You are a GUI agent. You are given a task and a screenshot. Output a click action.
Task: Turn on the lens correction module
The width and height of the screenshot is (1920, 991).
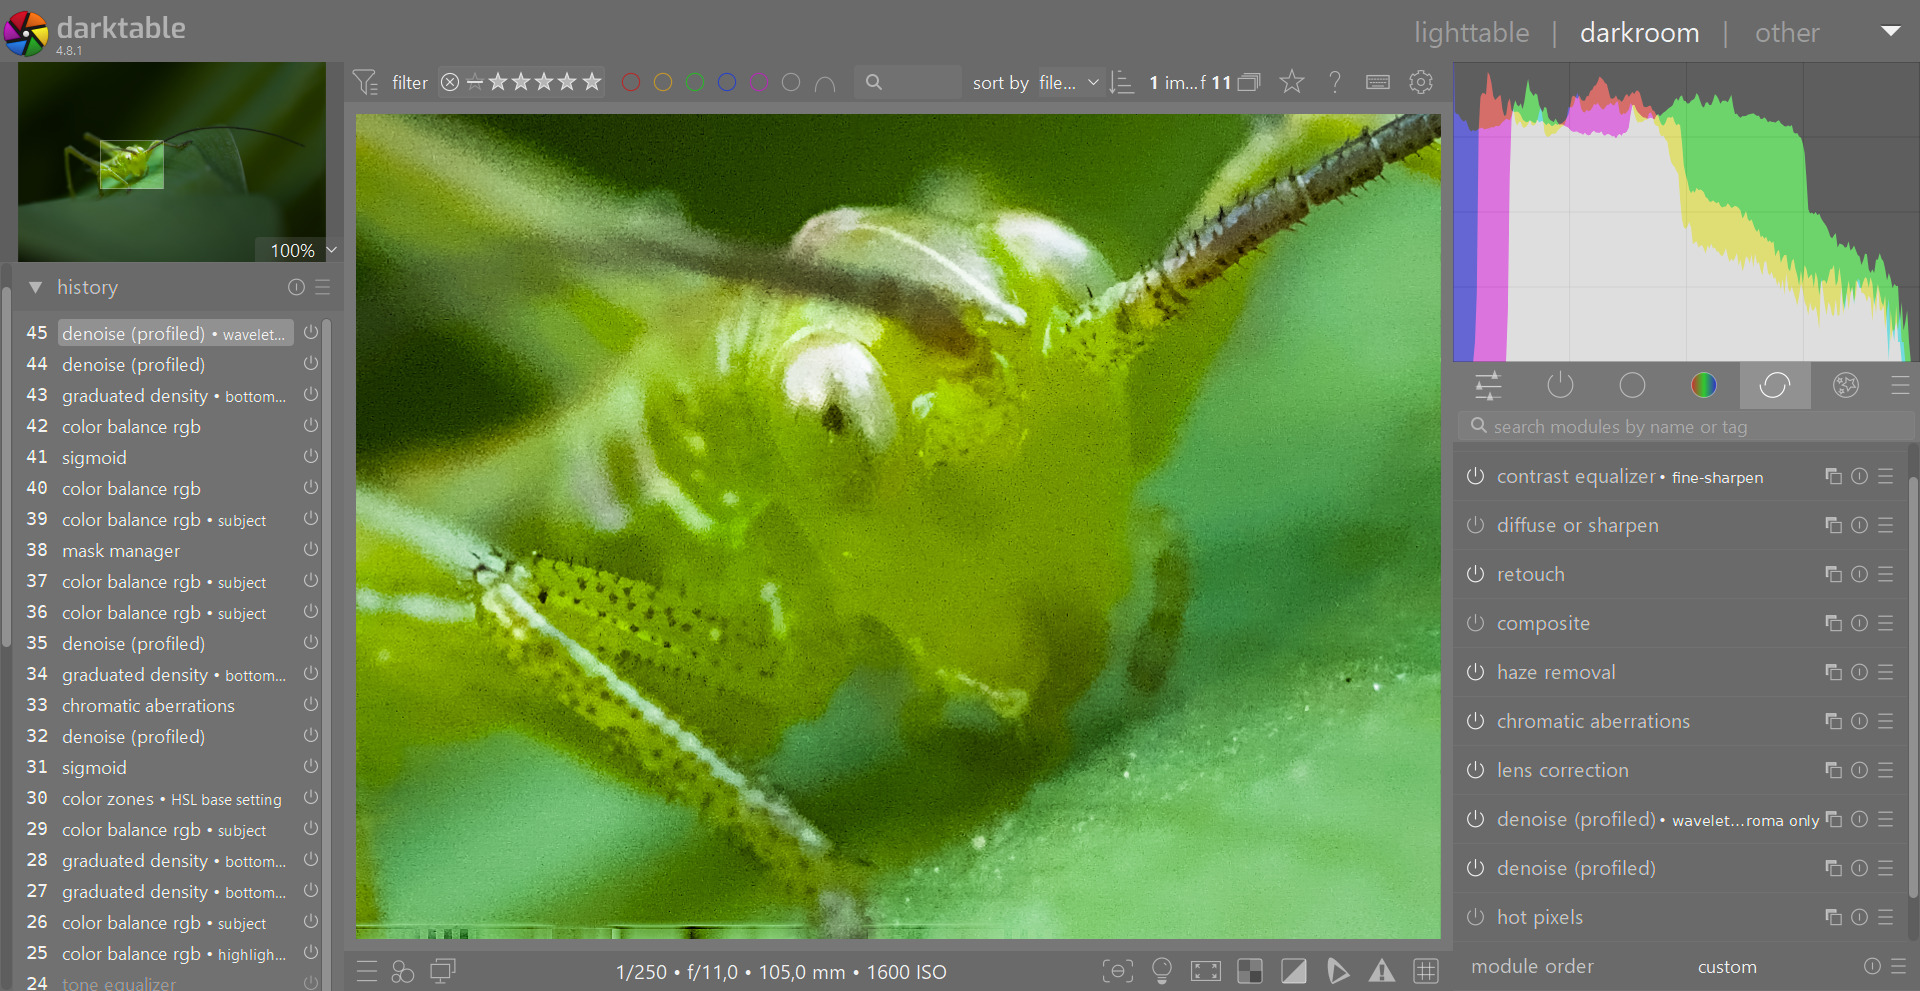click(1475, 770)
